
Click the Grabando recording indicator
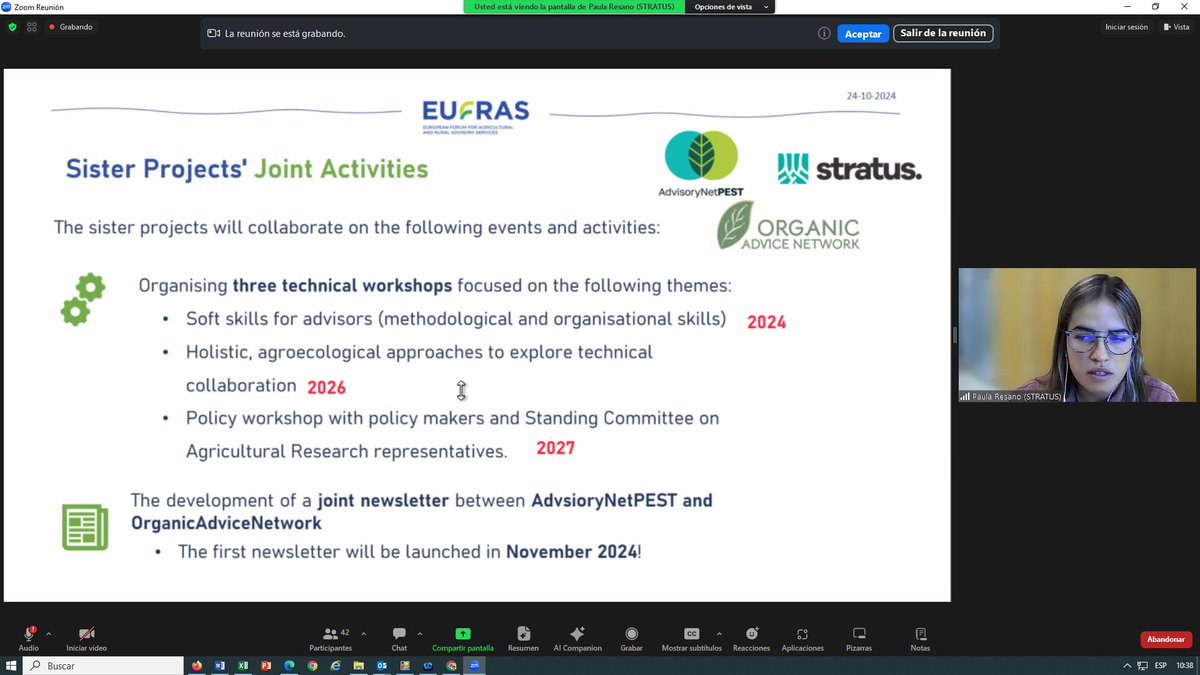(70, 27)
